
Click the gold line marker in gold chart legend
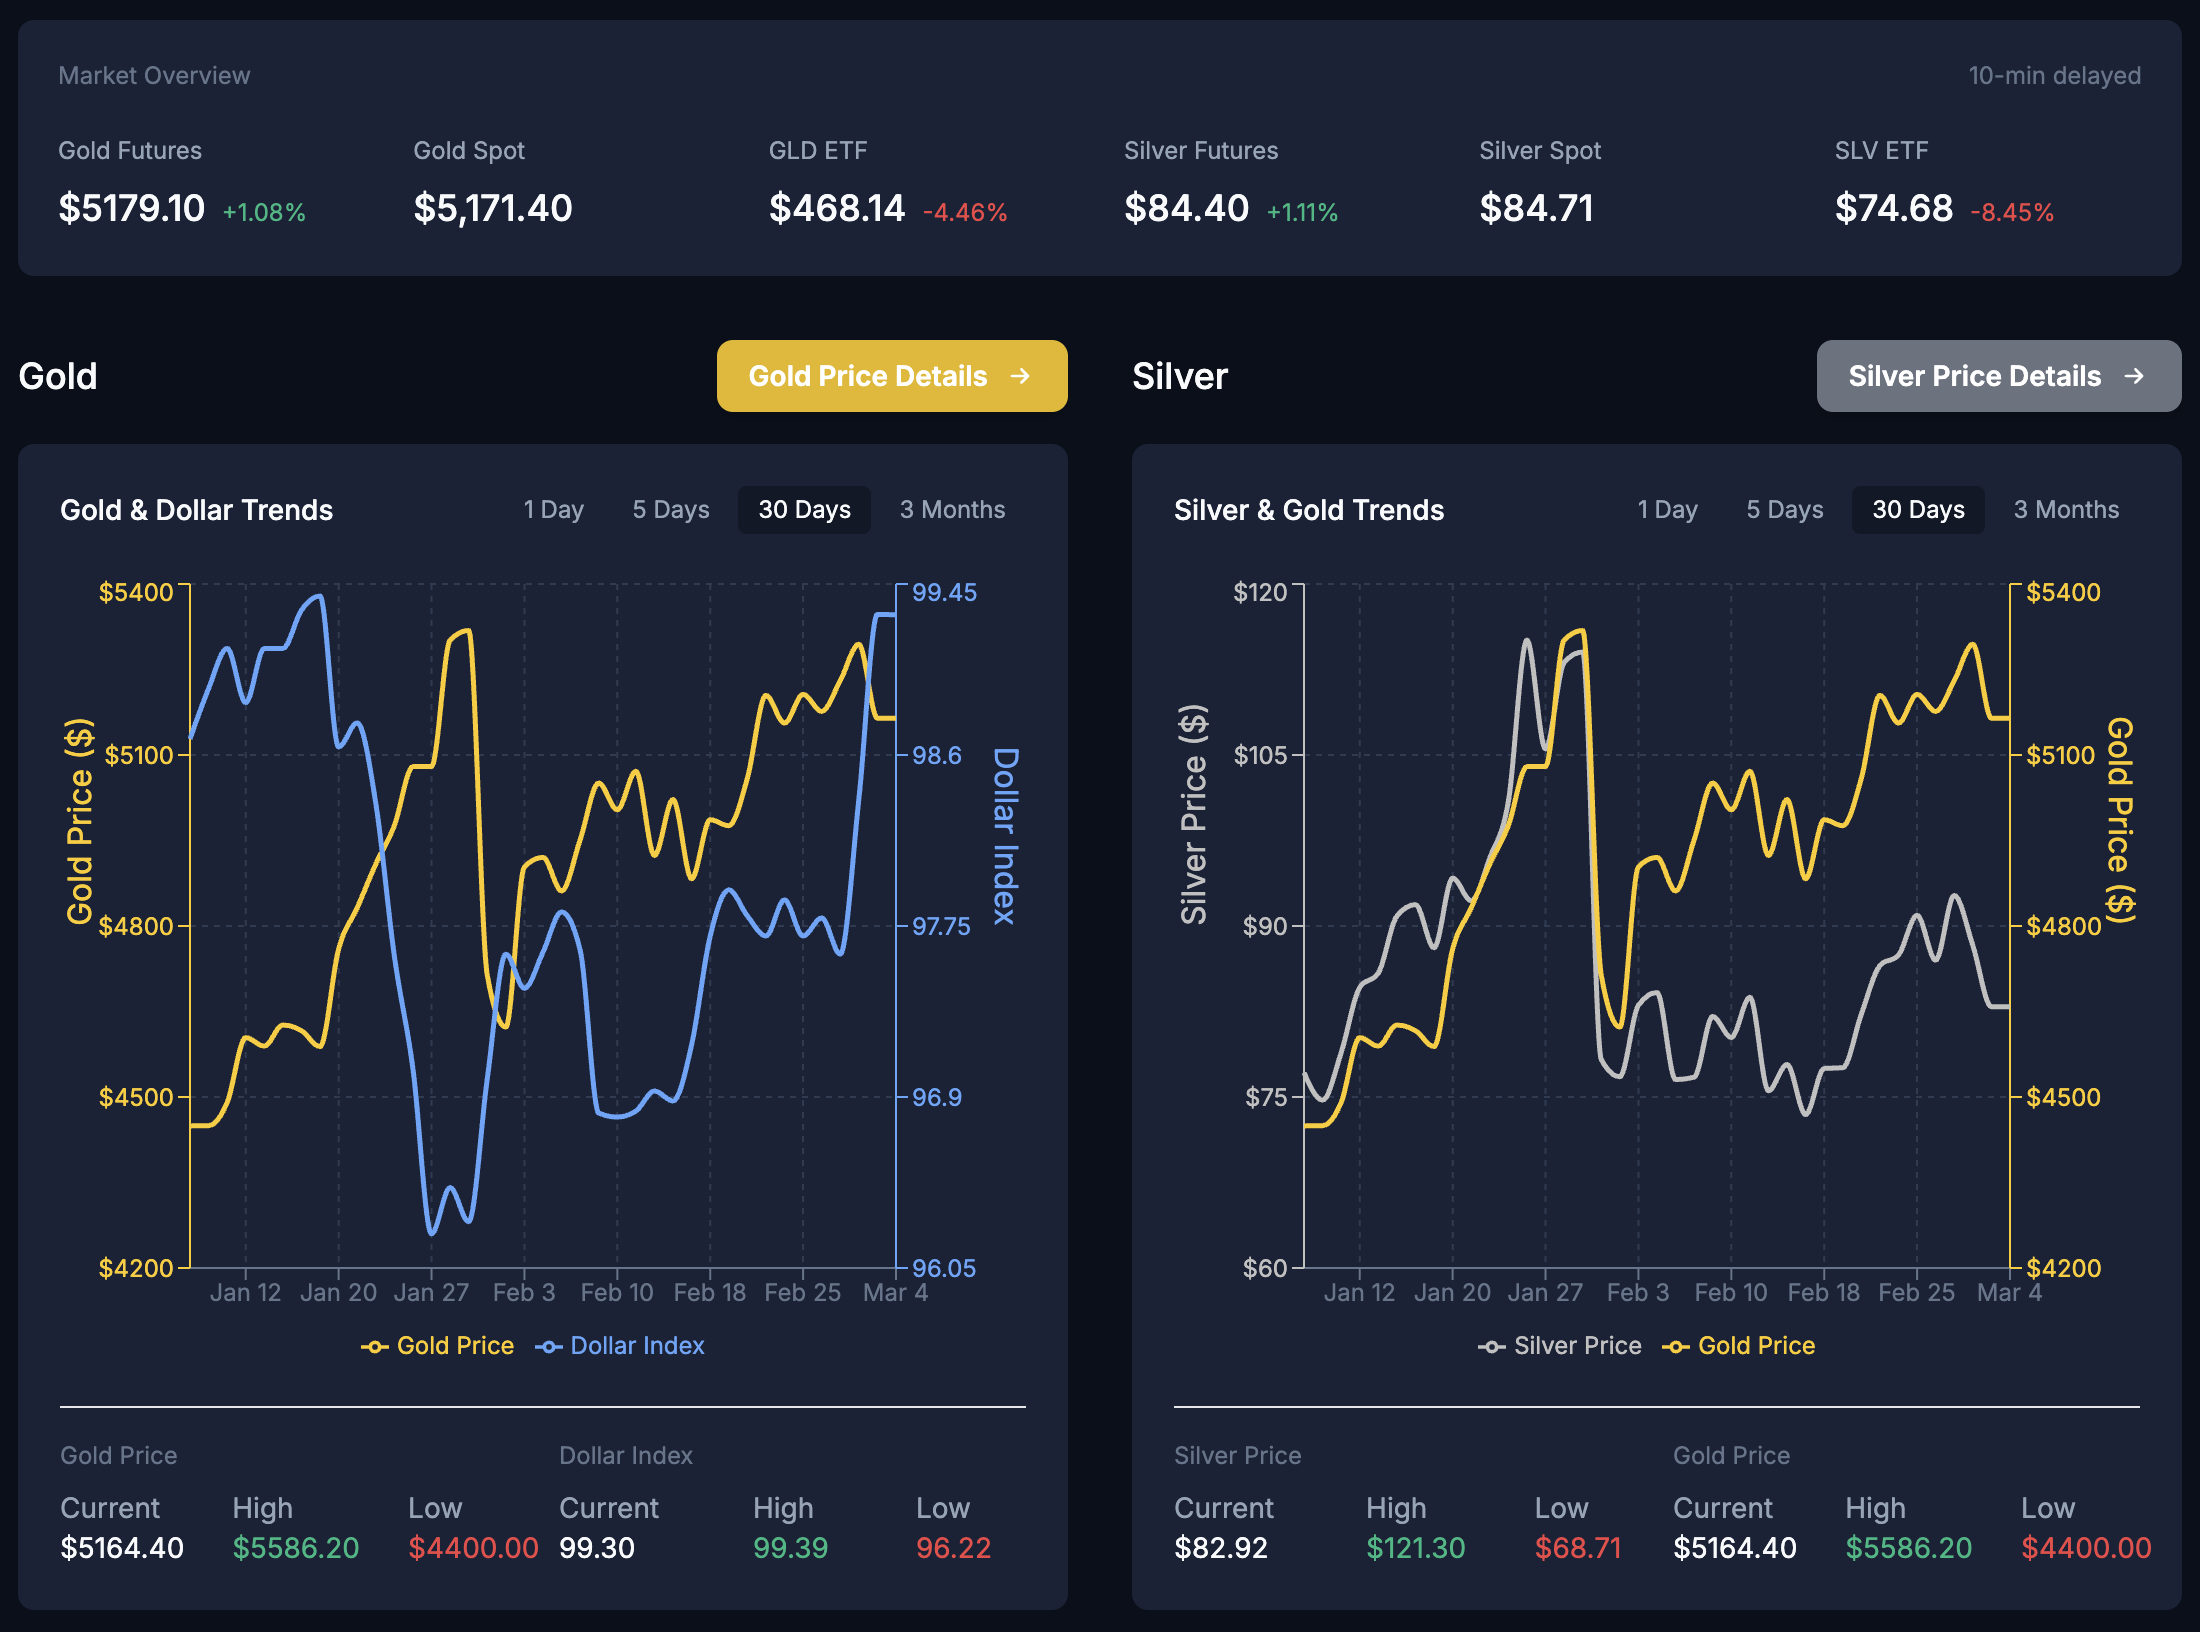375,1345
